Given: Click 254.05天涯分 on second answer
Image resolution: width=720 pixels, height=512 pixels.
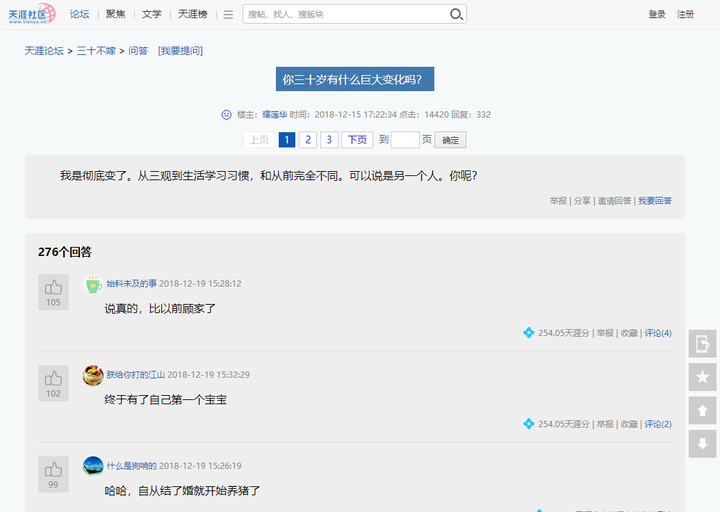Looking at the screenshot, I should point(563,424).
